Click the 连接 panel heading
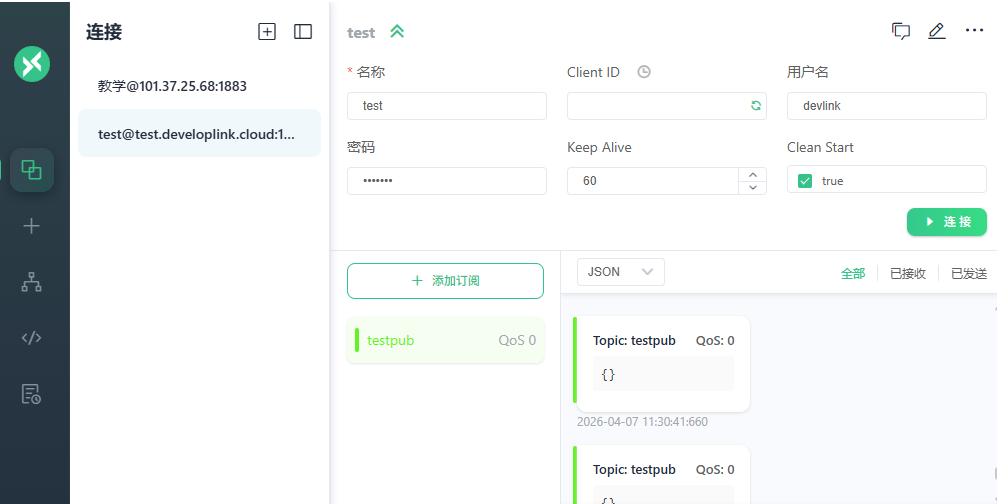 tap(104, 32)
